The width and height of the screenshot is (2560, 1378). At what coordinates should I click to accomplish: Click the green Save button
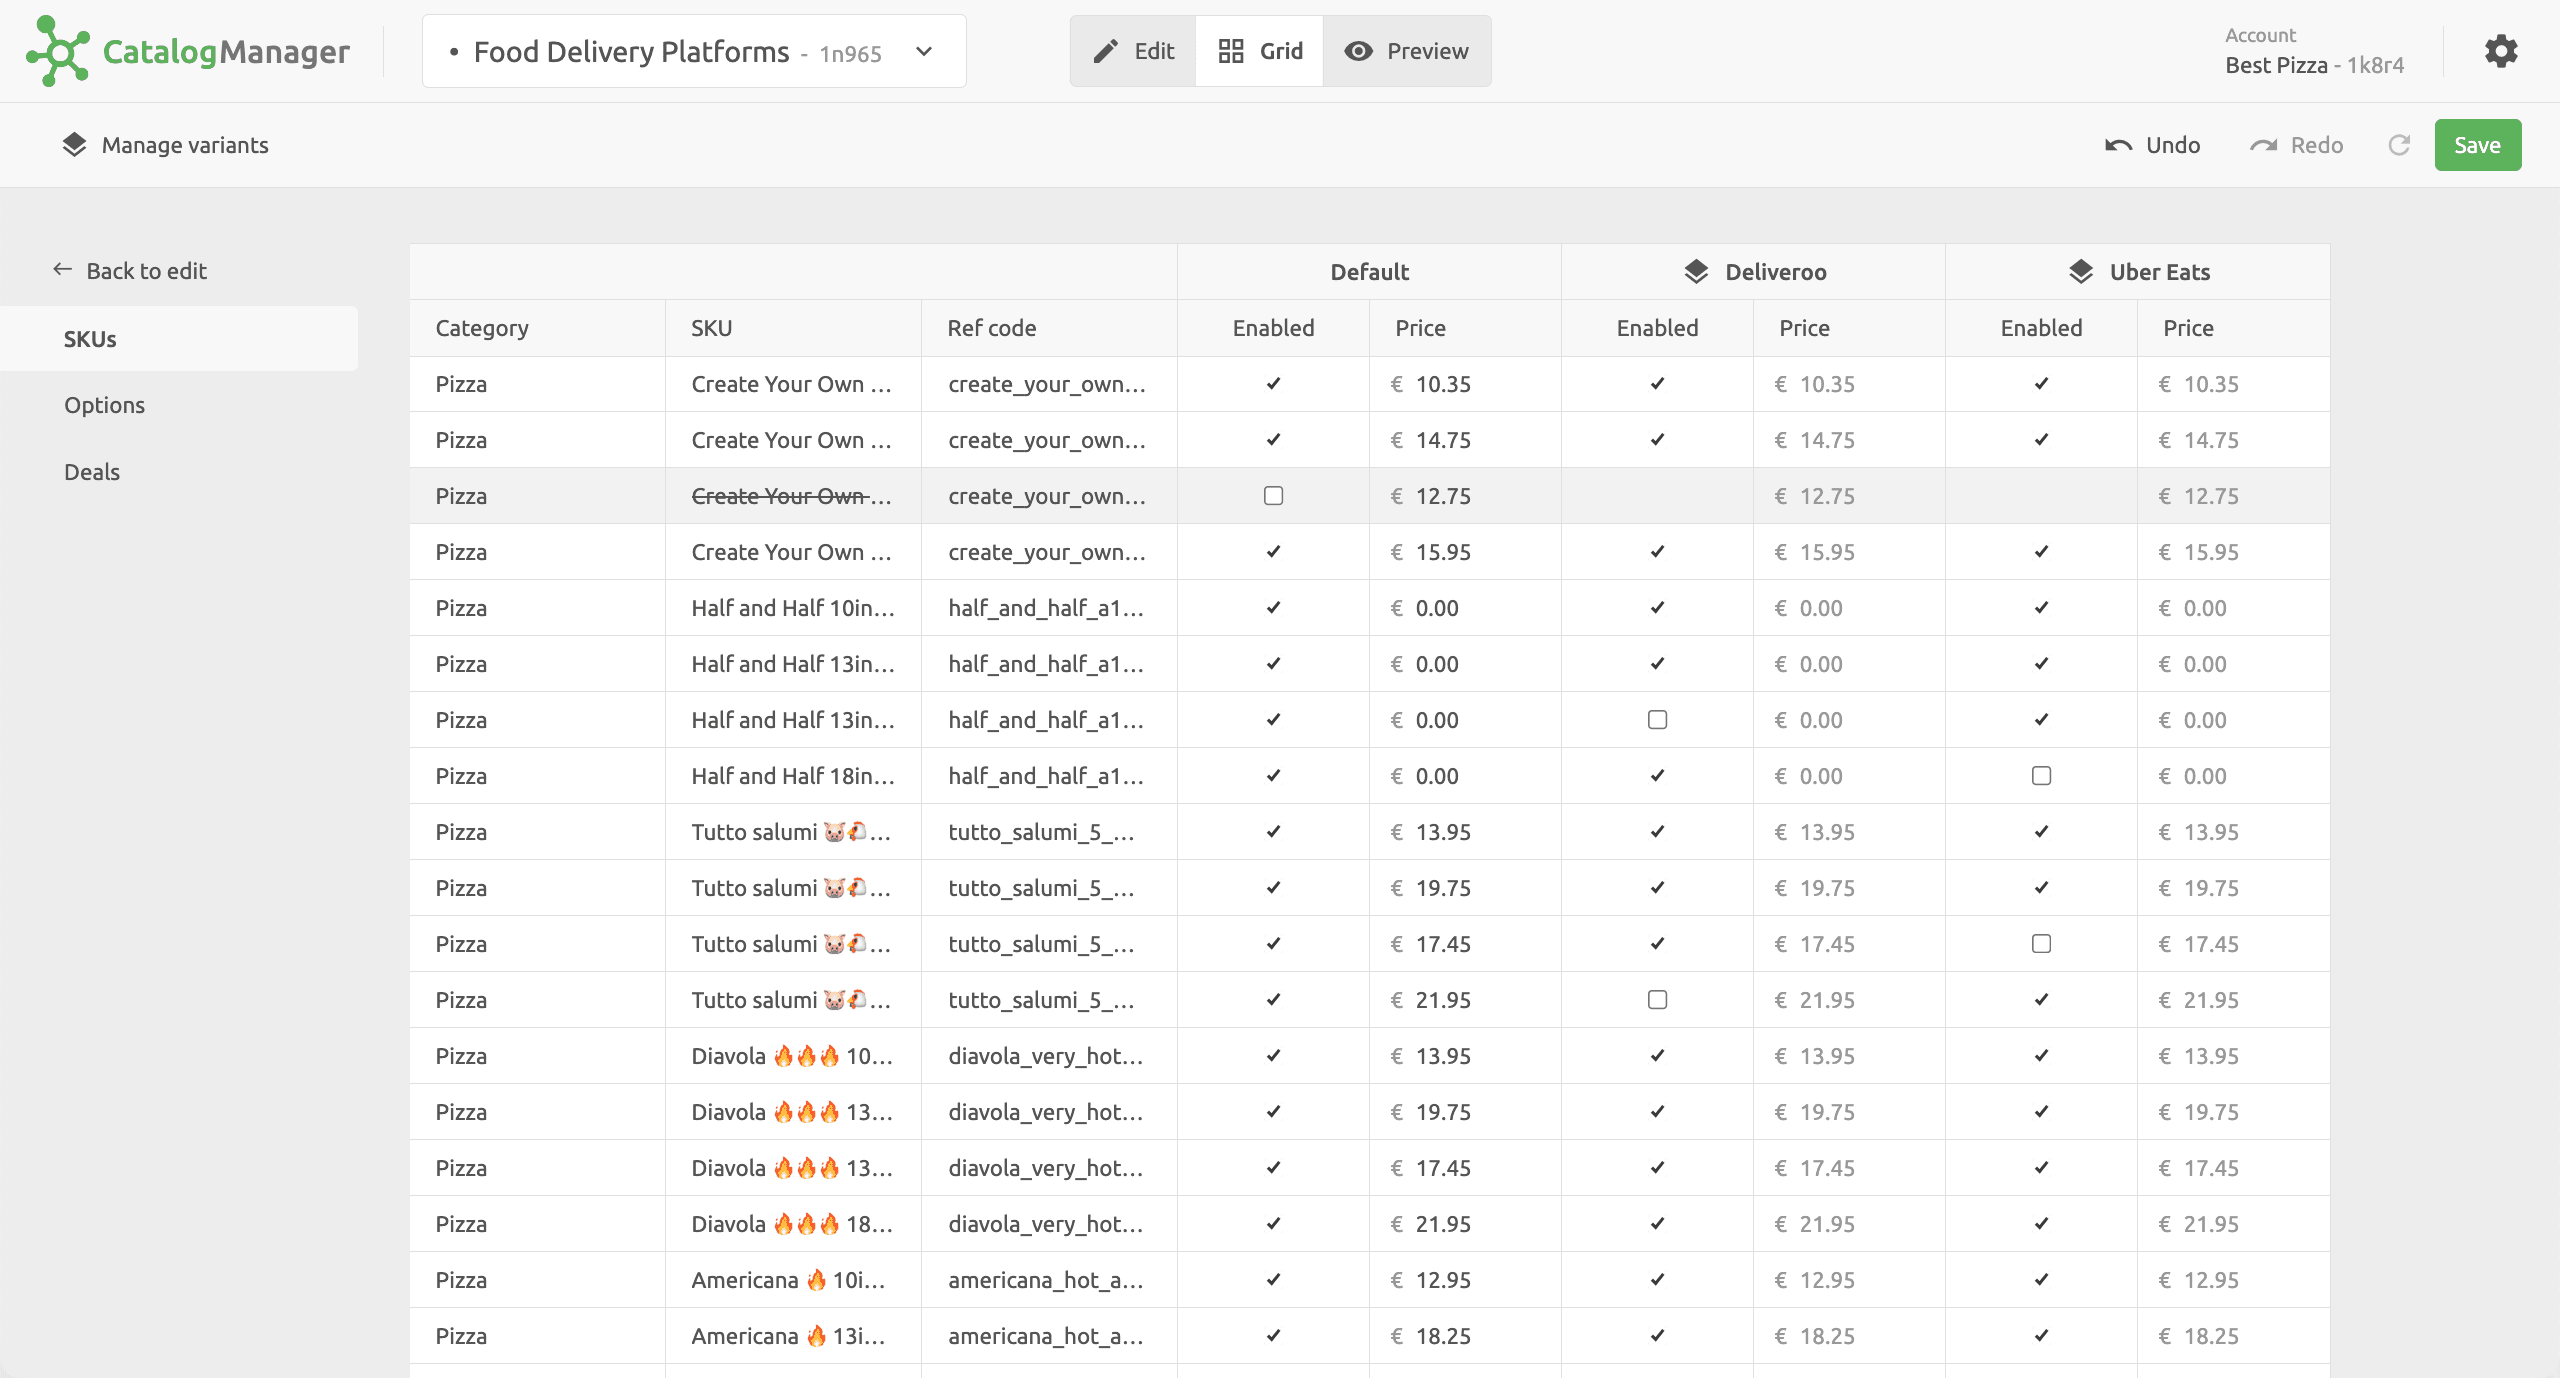[2477, 145]
